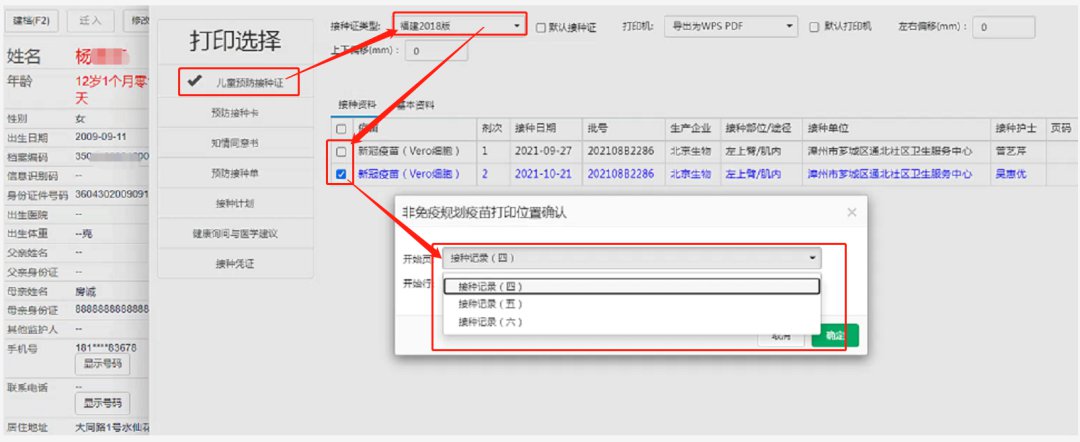Select 儿童预防接种证 print option

tap(238, 81)
